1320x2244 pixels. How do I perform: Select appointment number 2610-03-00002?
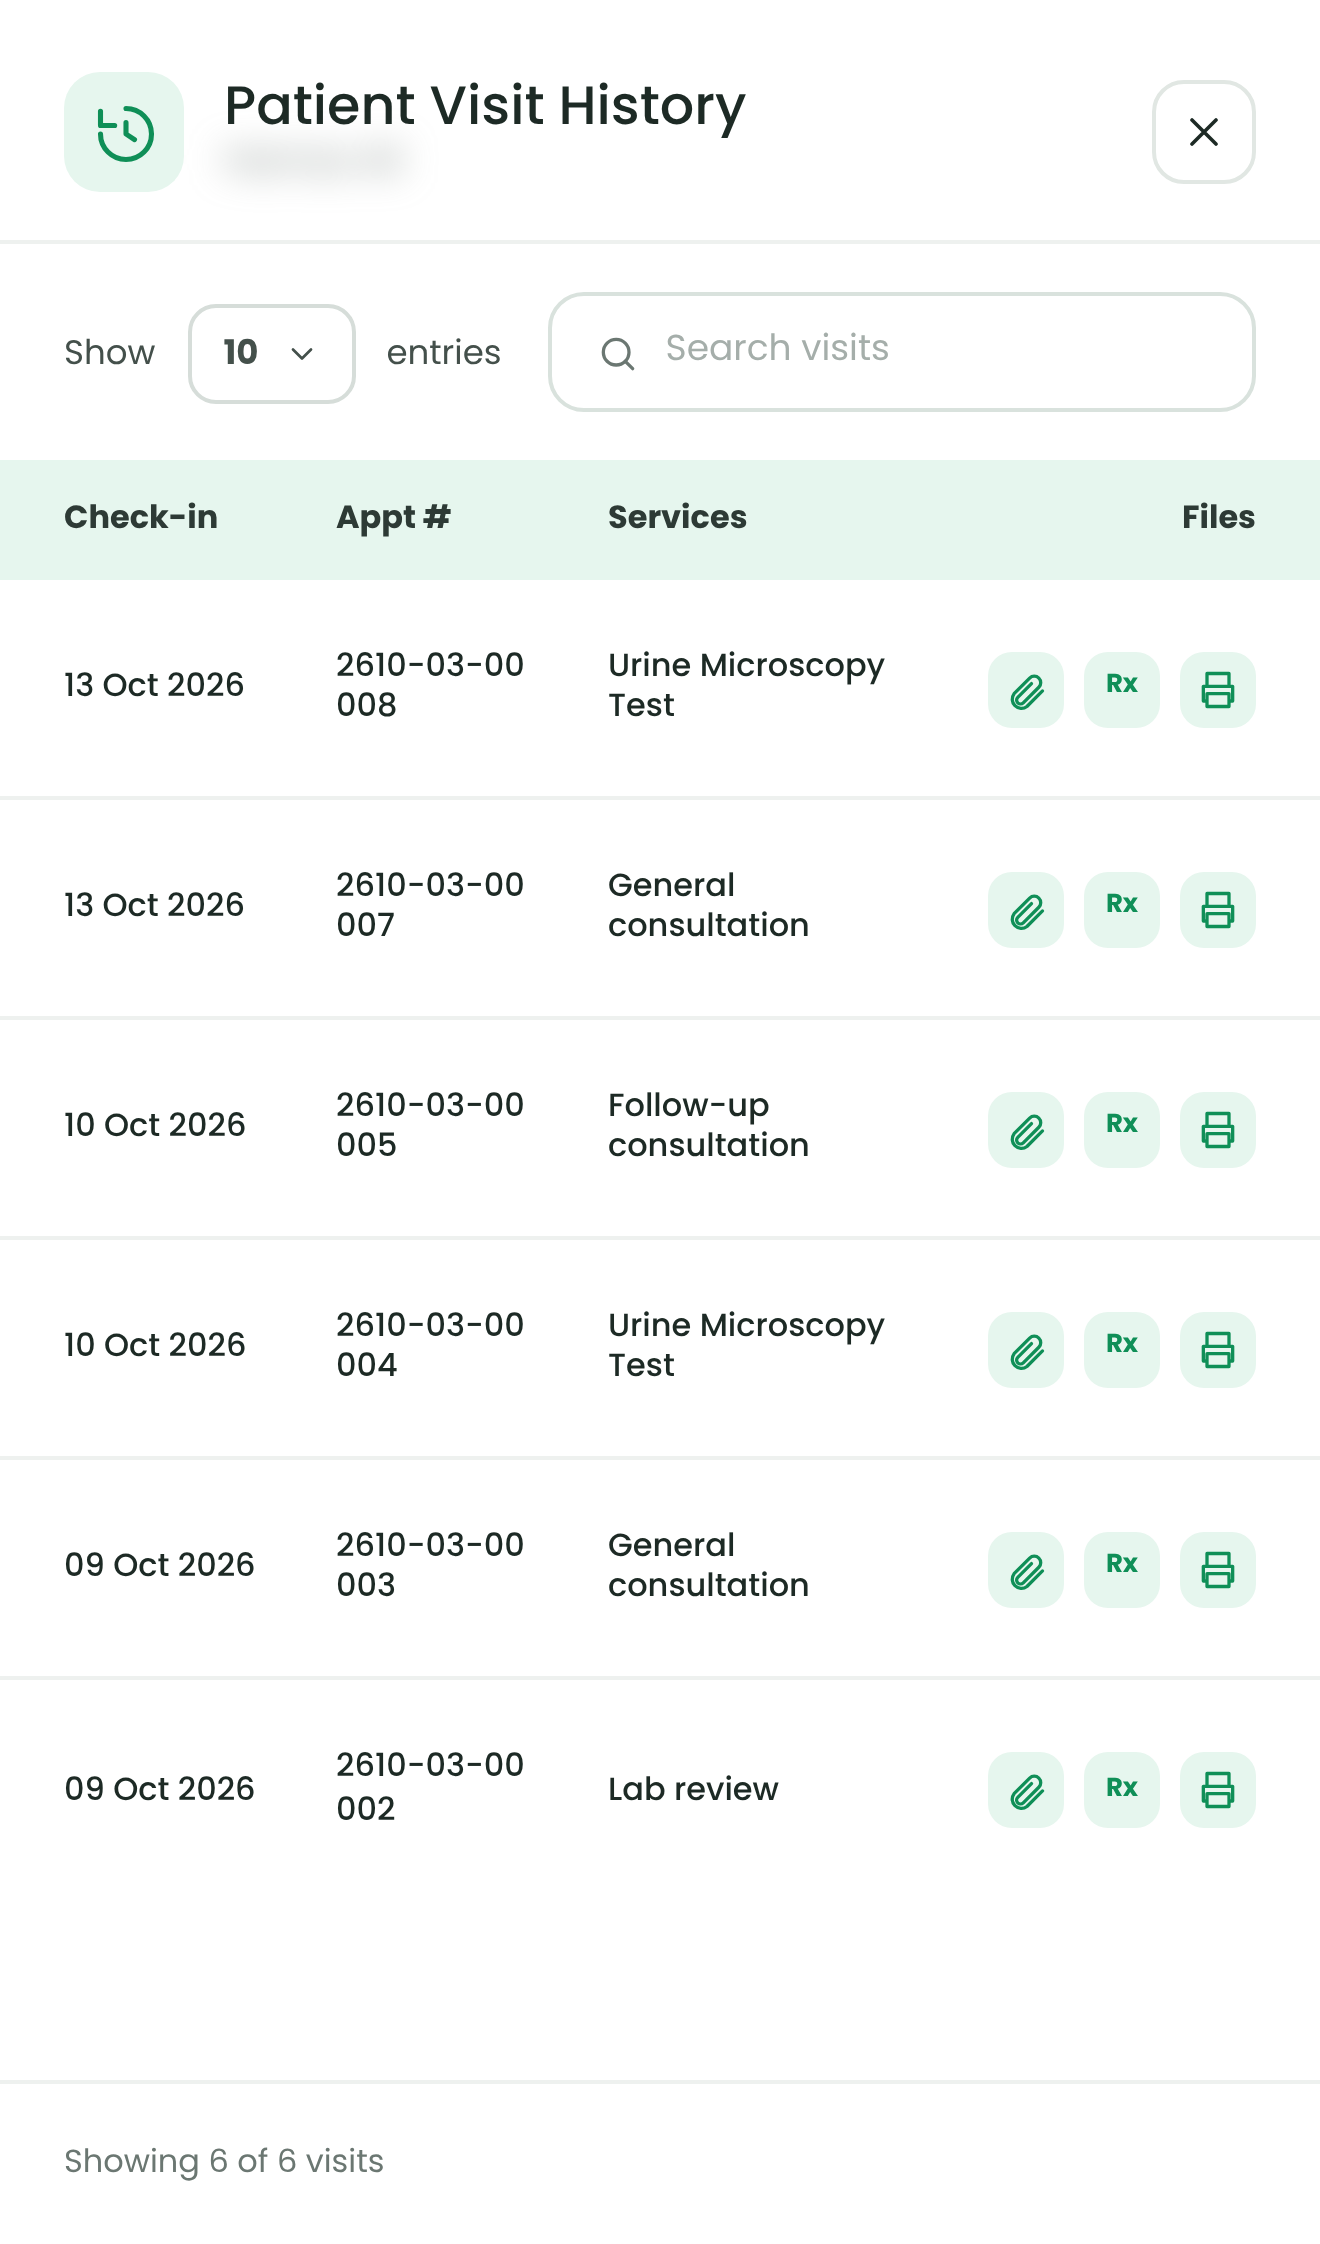tap(430, 1787)
